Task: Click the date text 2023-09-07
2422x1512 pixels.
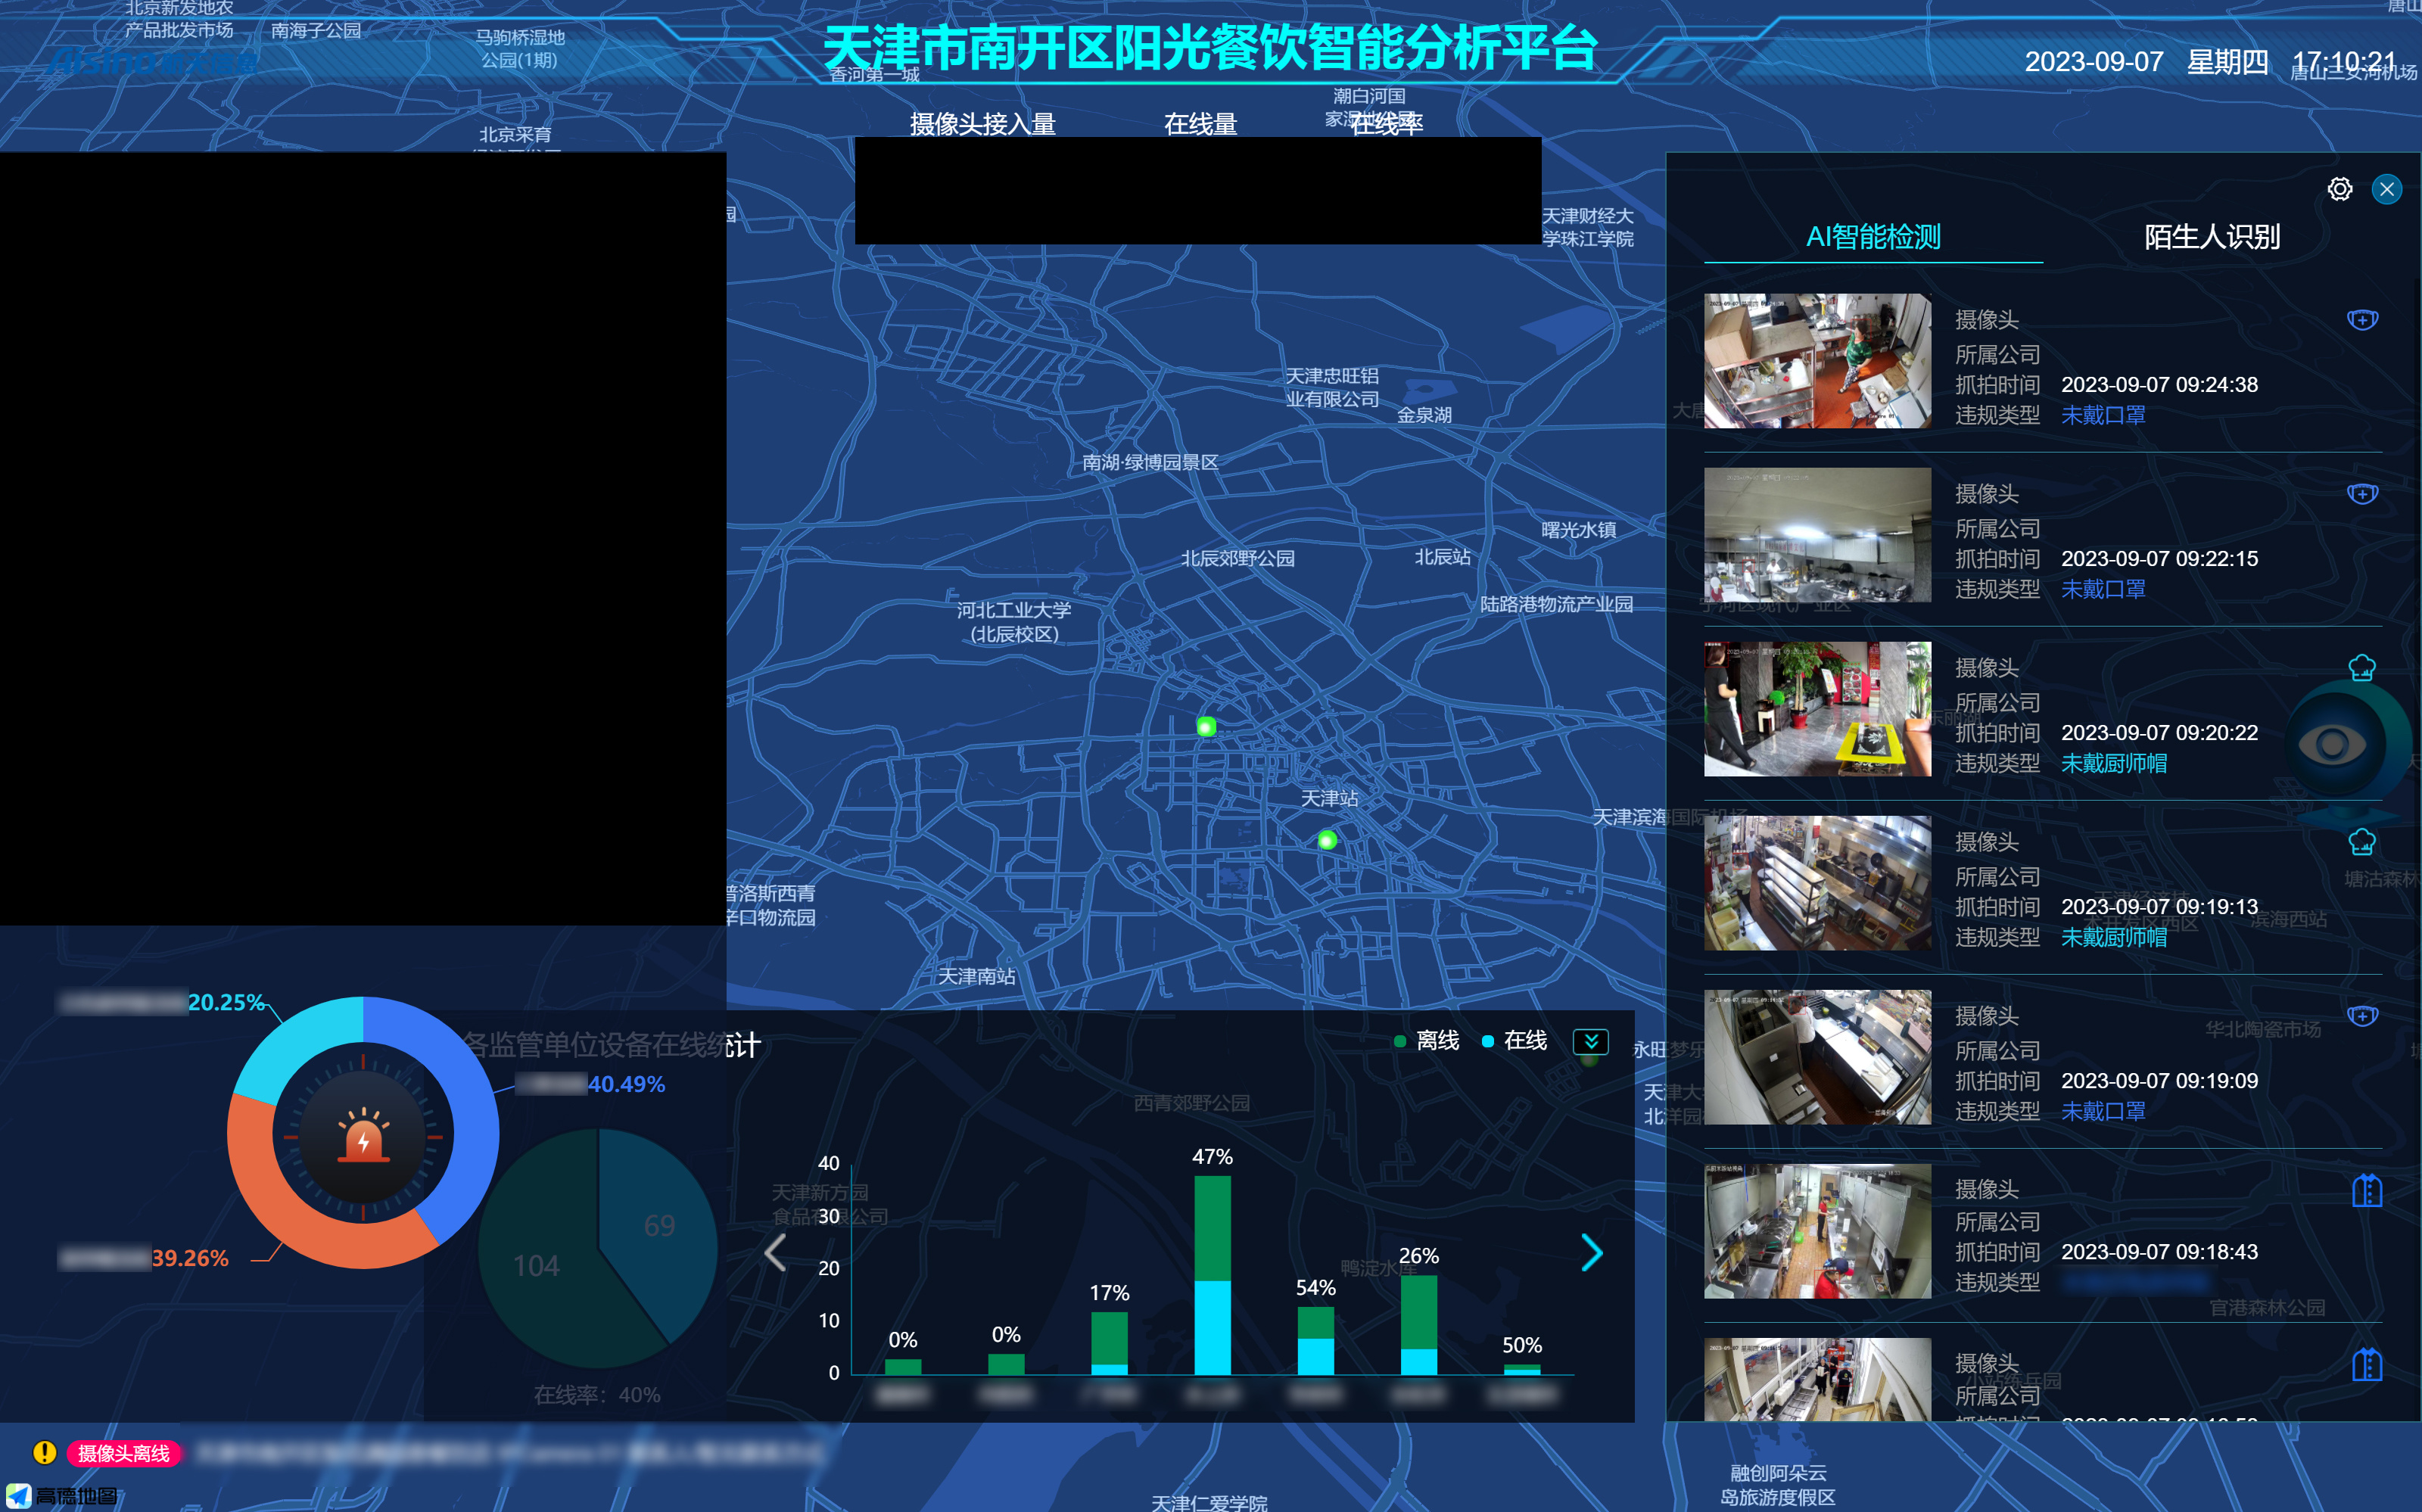Action: pyautogui.click(x=2093, y=62)
